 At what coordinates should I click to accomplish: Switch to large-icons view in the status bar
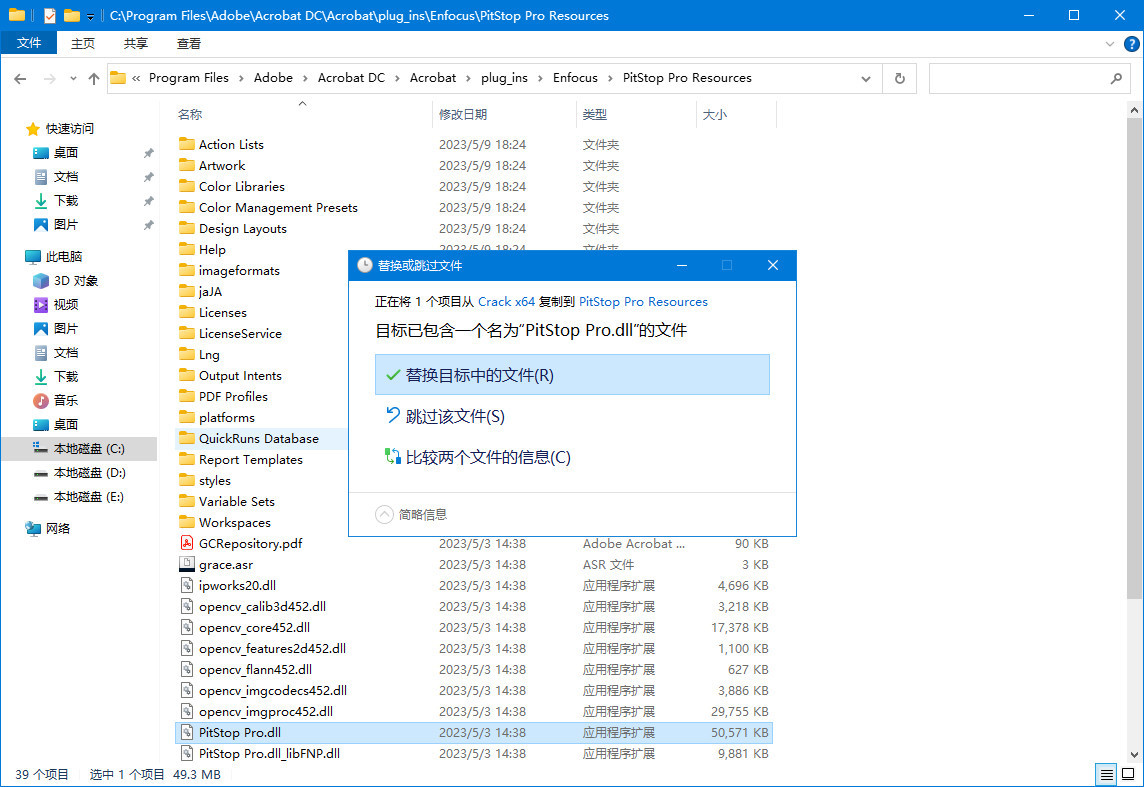(x=1129, y=775)
